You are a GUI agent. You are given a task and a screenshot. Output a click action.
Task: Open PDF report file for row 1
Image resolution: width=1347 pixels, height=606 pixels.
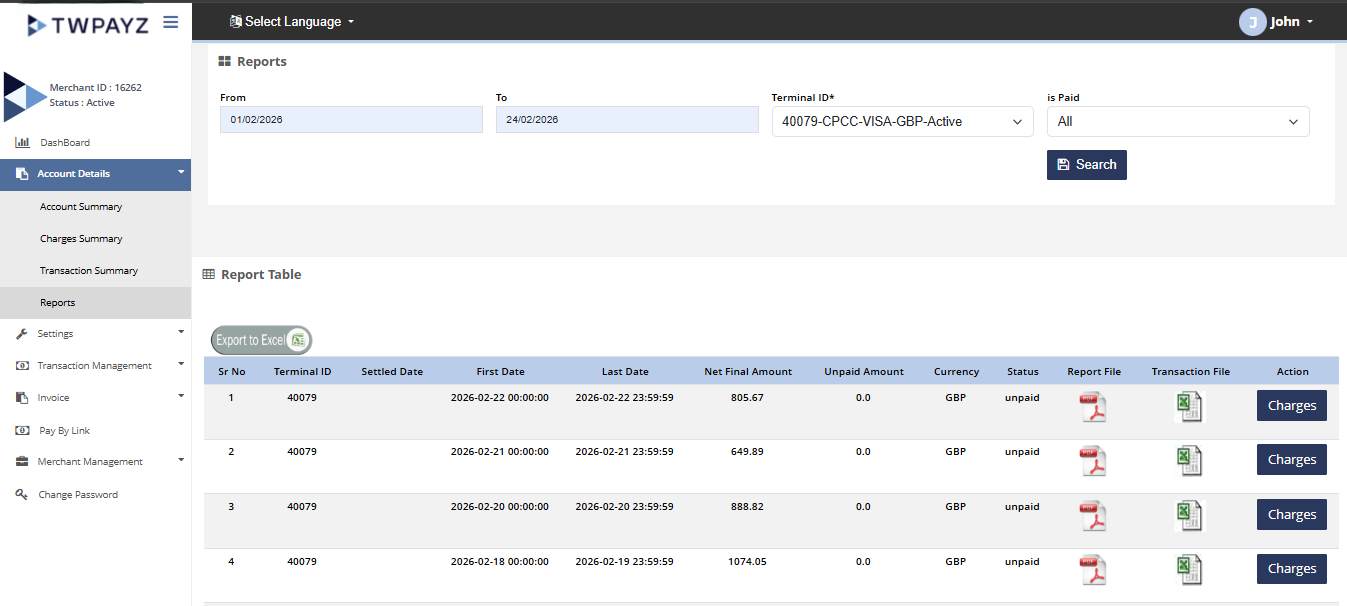(1093, 407)
